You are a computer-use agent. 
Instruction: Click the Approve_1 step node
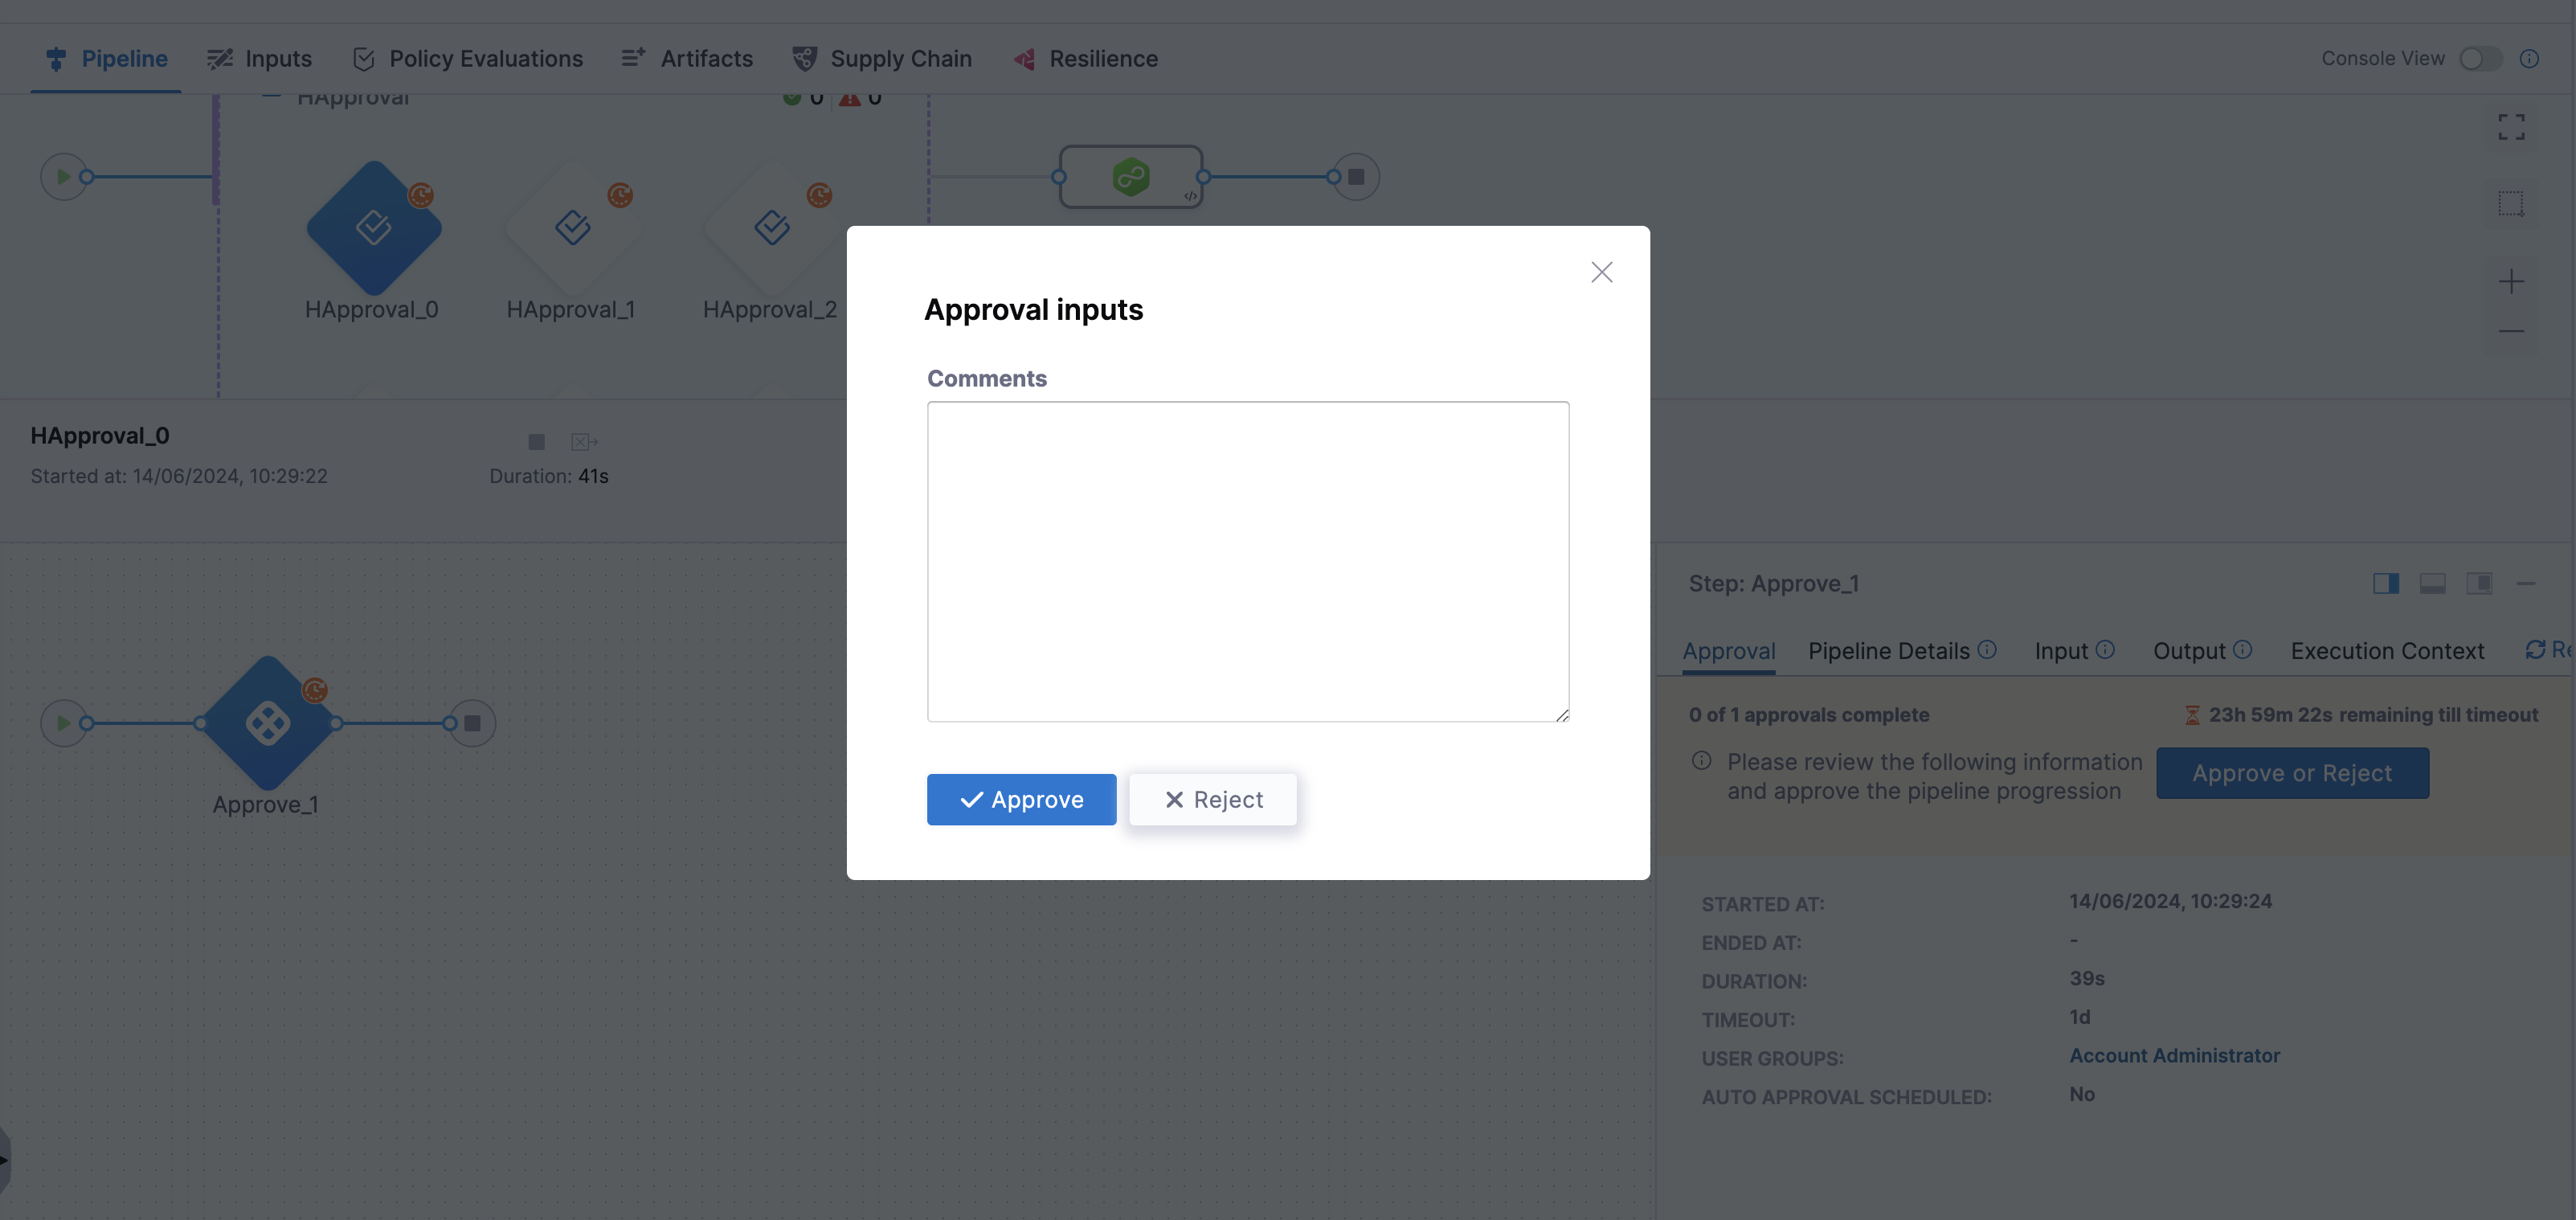[x=268, y=723]
